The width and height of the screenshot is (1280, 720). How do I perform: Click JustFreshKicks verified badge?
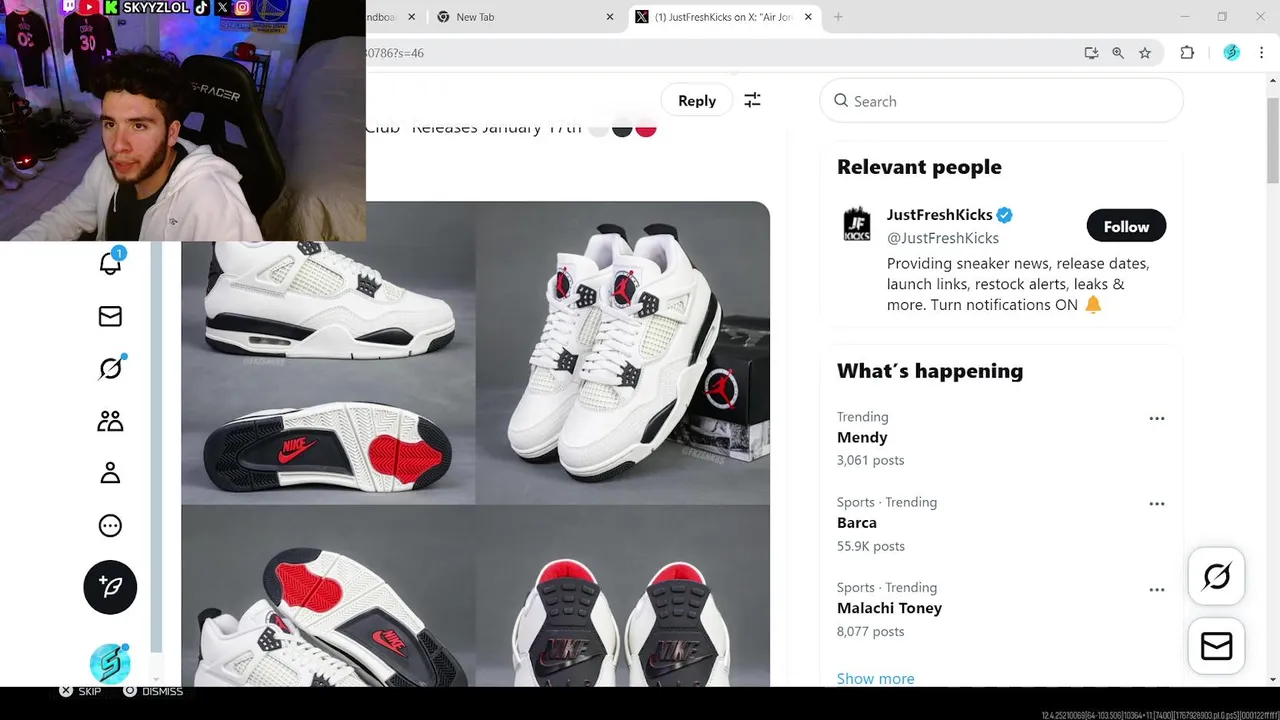[x=1004, y=215]
